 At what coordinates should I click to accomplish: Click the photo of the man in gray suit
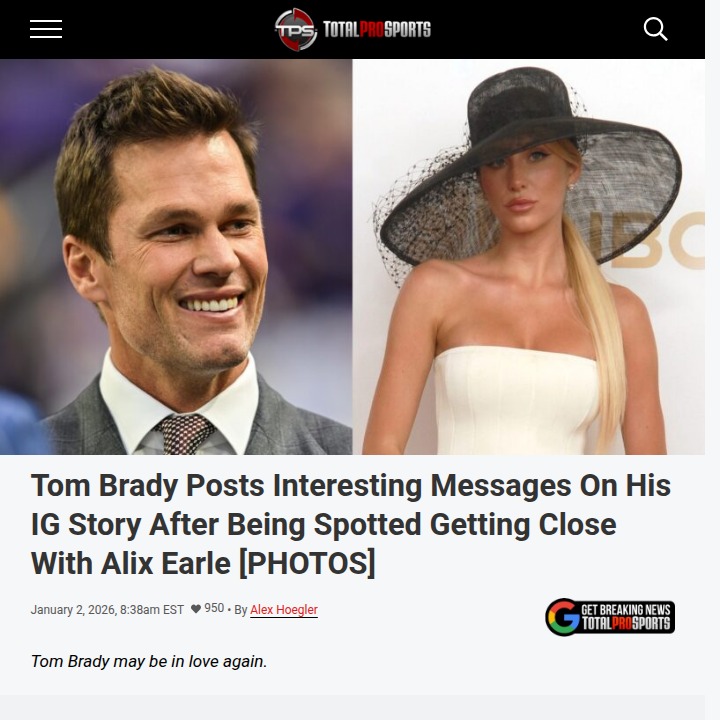click(176, 257)
